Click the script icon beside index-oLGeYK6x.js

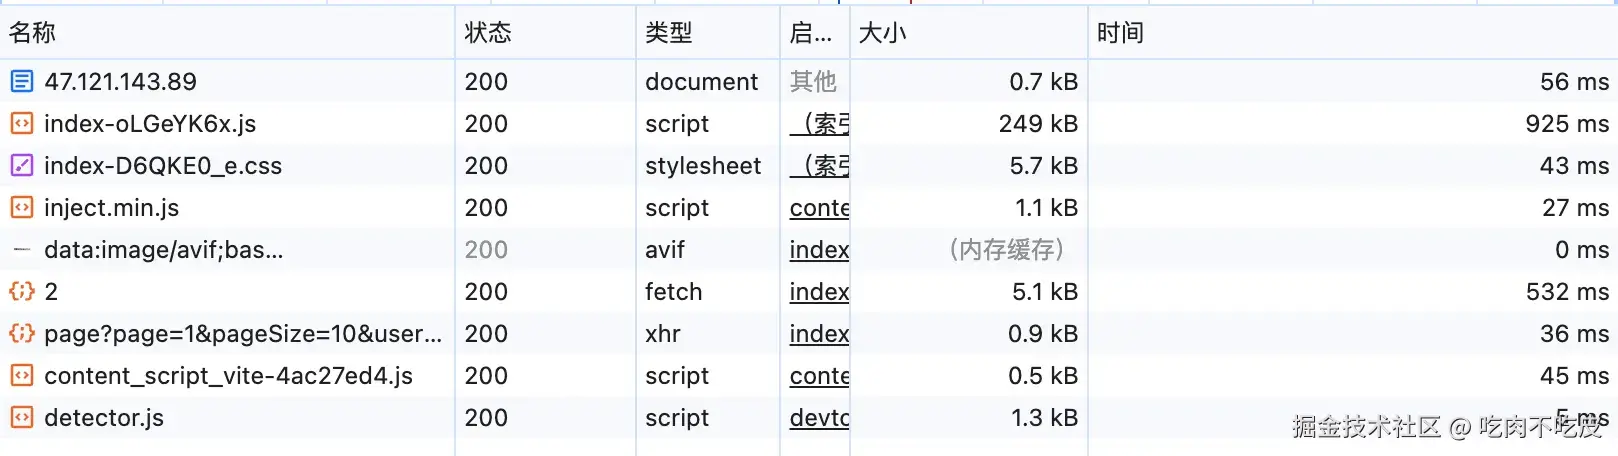[22, 123]
